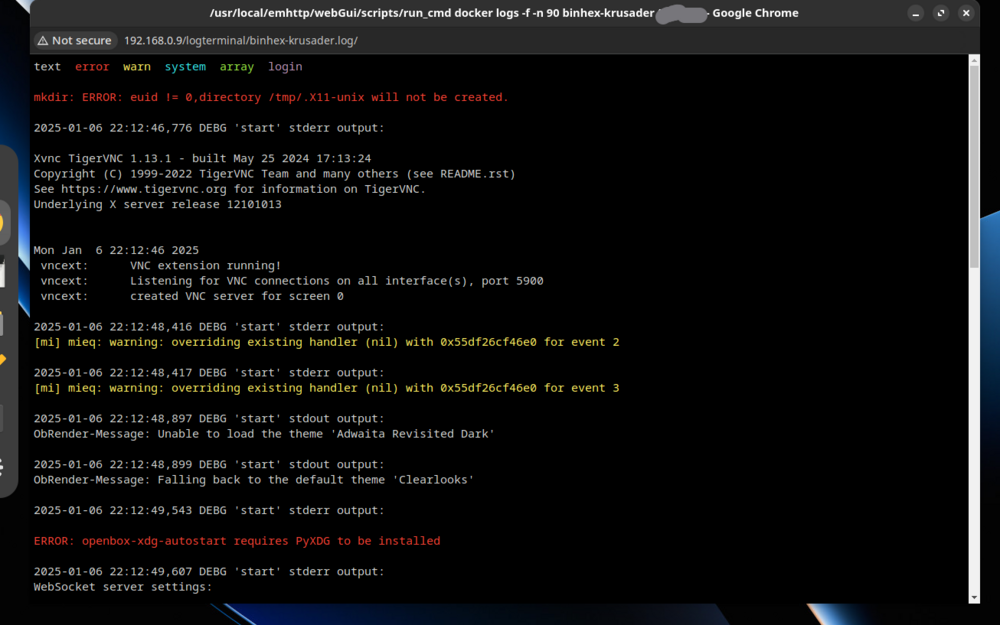The height and width of the screenshot is (625, 1000).
Task: Click the 'WebSocket server settings:' line
Action: 123,587
